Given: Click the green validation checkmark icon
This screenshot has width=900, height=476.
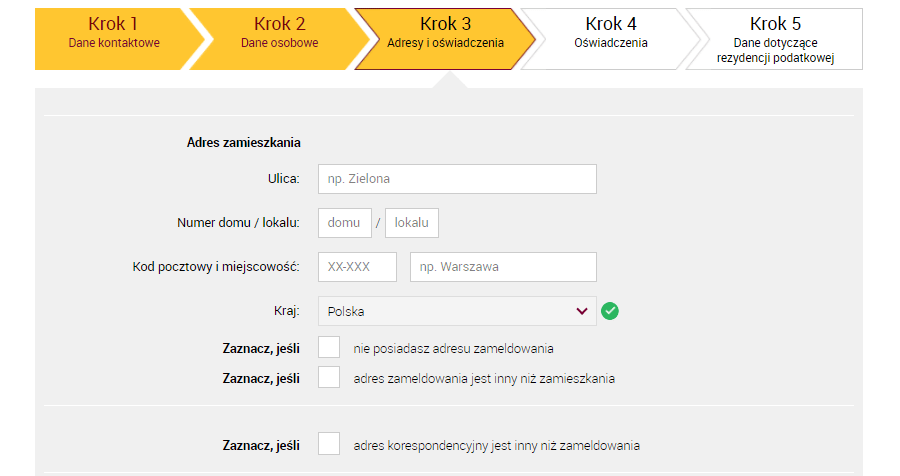Looking at the screenshot, I should 610,311.
